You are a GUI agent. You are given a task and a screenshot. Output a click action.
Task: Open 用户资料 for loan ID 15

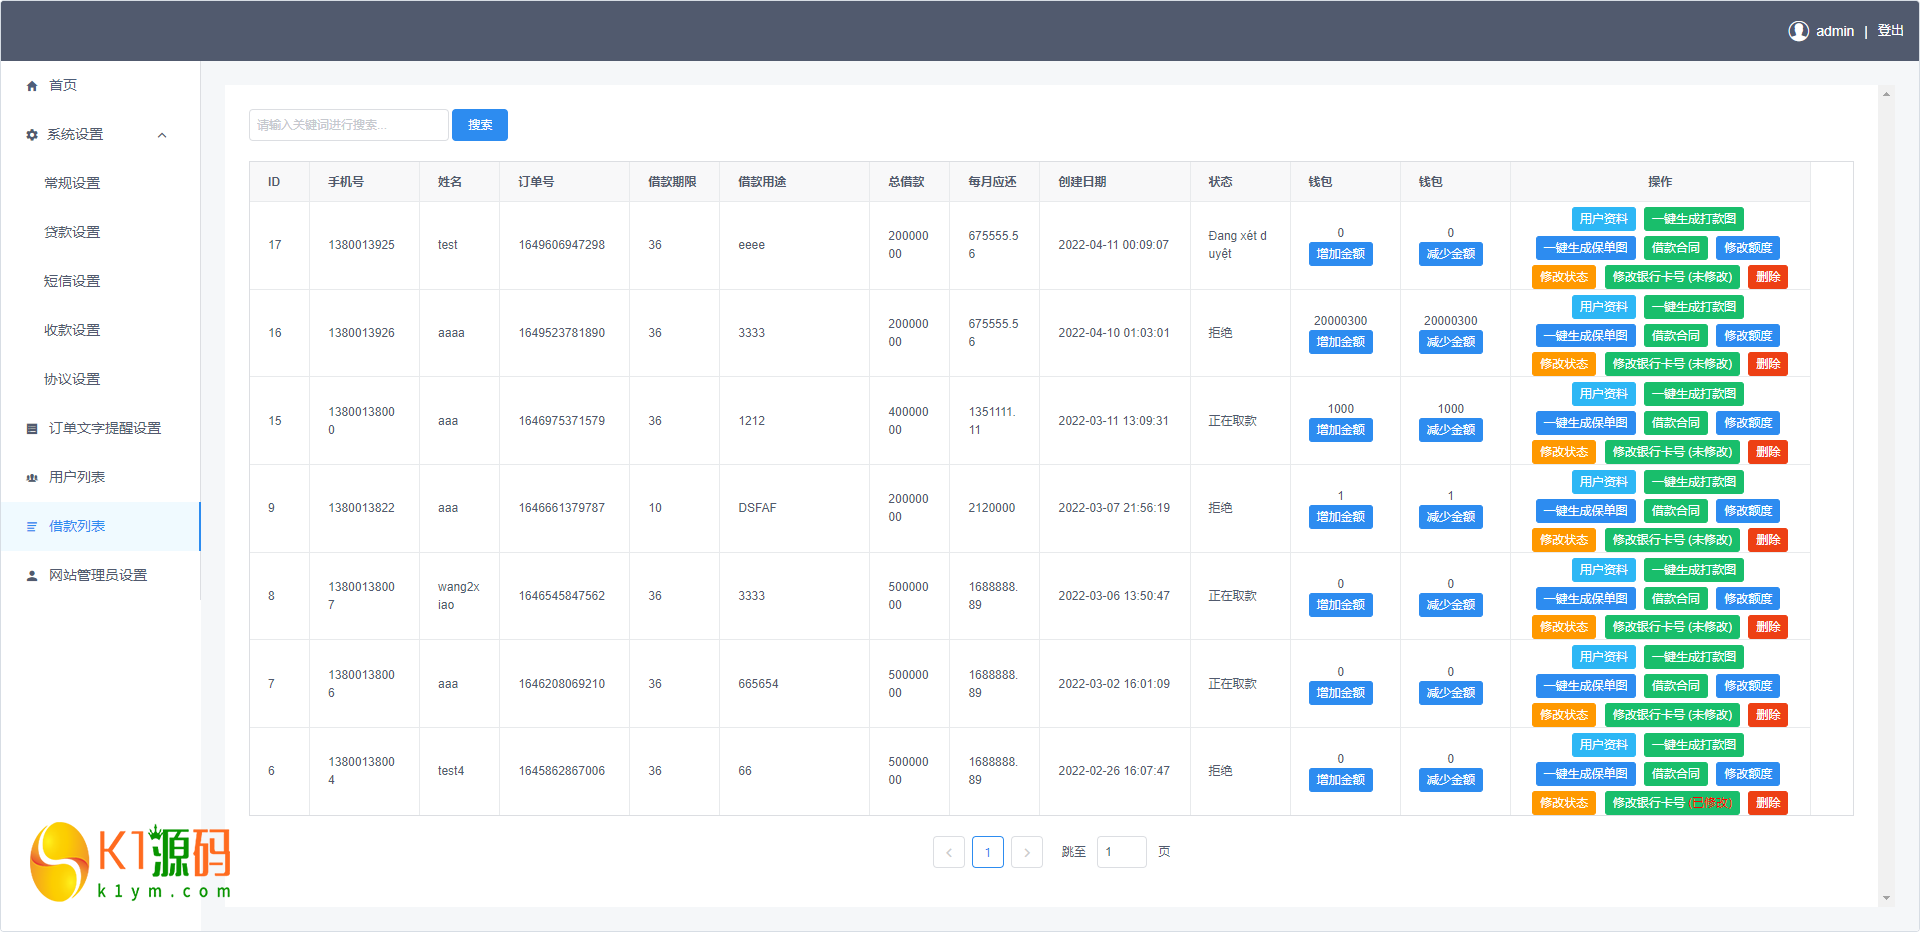click(x=1603, y=394)
